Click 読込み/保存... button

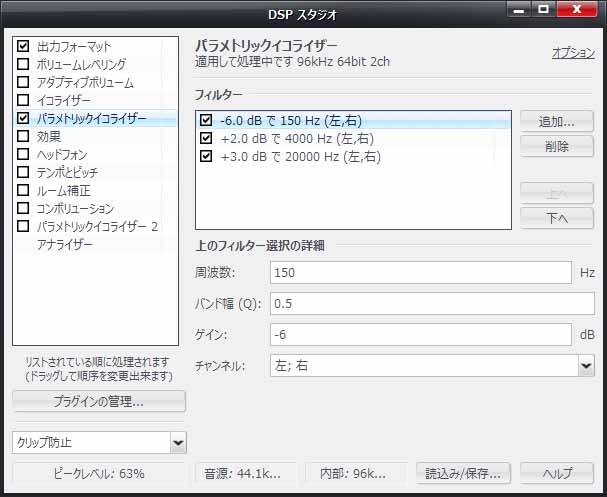[463, 473]
